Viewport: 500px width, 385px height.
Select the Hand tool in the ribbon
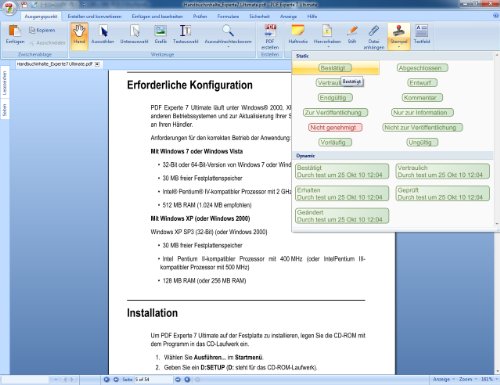pos(79,36)
